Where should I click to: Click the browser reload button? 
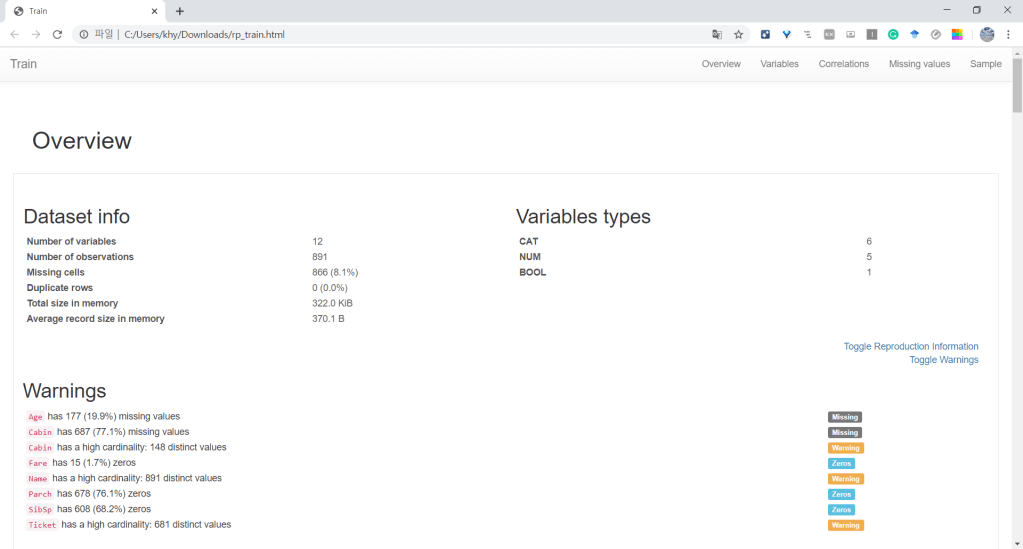click(57, 34)
